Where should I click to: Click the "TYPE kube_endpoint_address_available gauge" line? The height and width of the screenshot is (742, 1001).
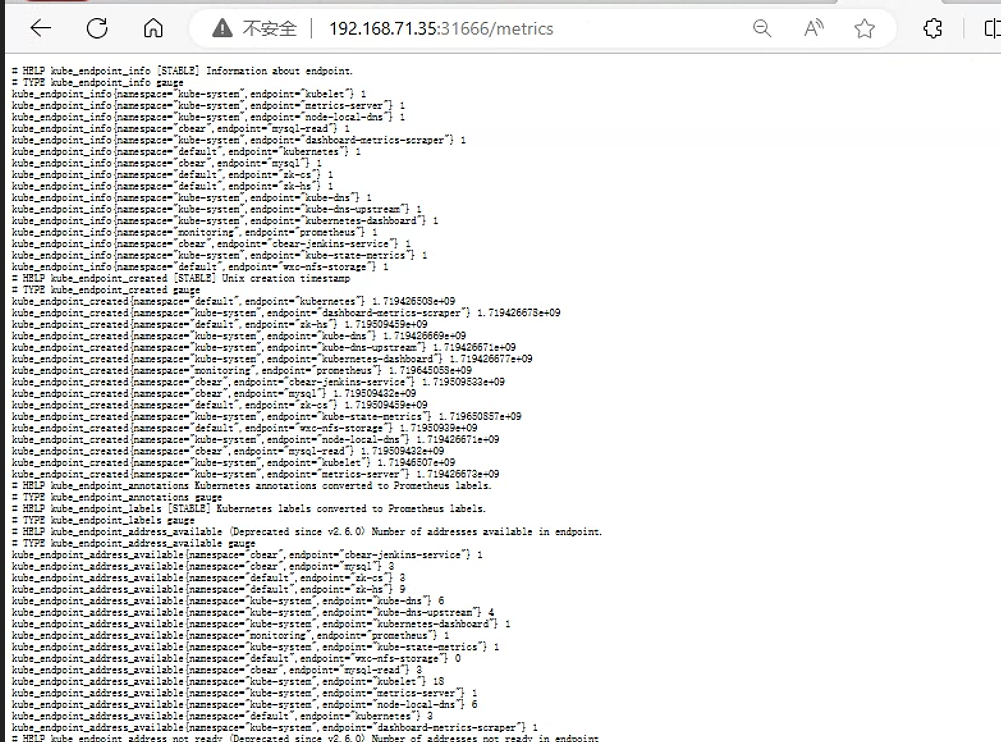[x=133, y=542]
